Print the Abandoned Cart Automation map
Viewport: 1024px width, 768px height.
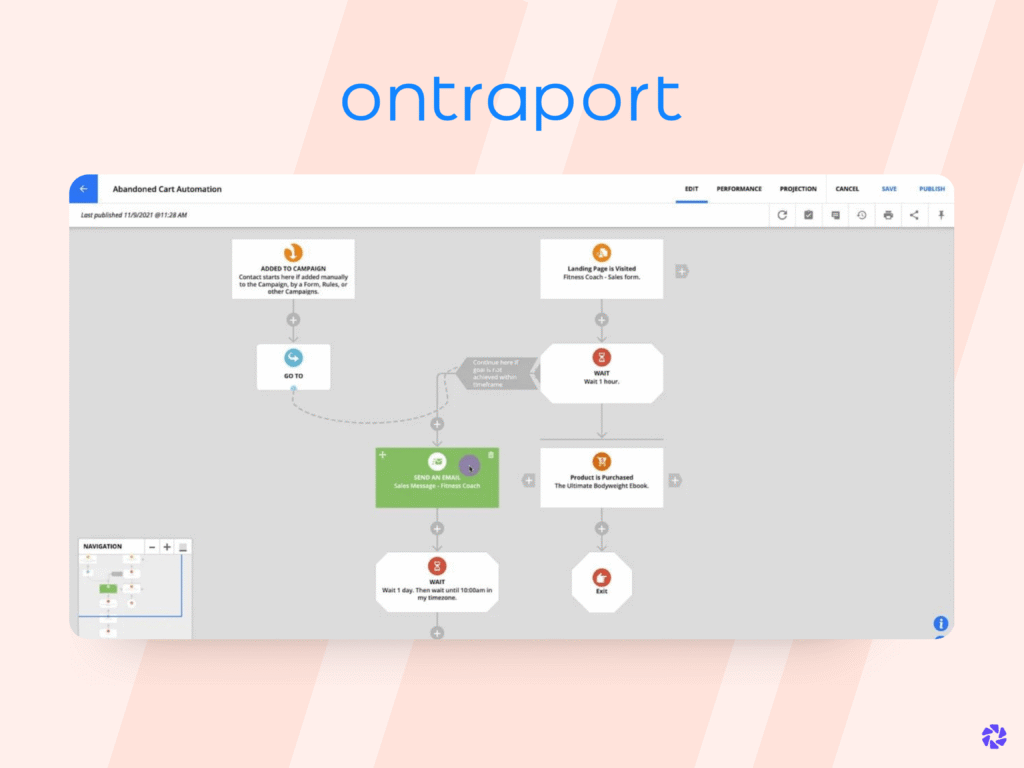888,215
